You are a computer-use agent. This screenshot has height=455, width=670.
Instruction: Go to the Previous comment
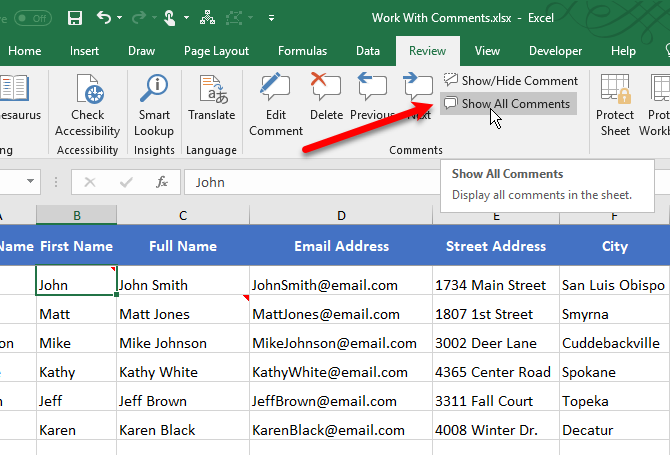pos(372,98)
